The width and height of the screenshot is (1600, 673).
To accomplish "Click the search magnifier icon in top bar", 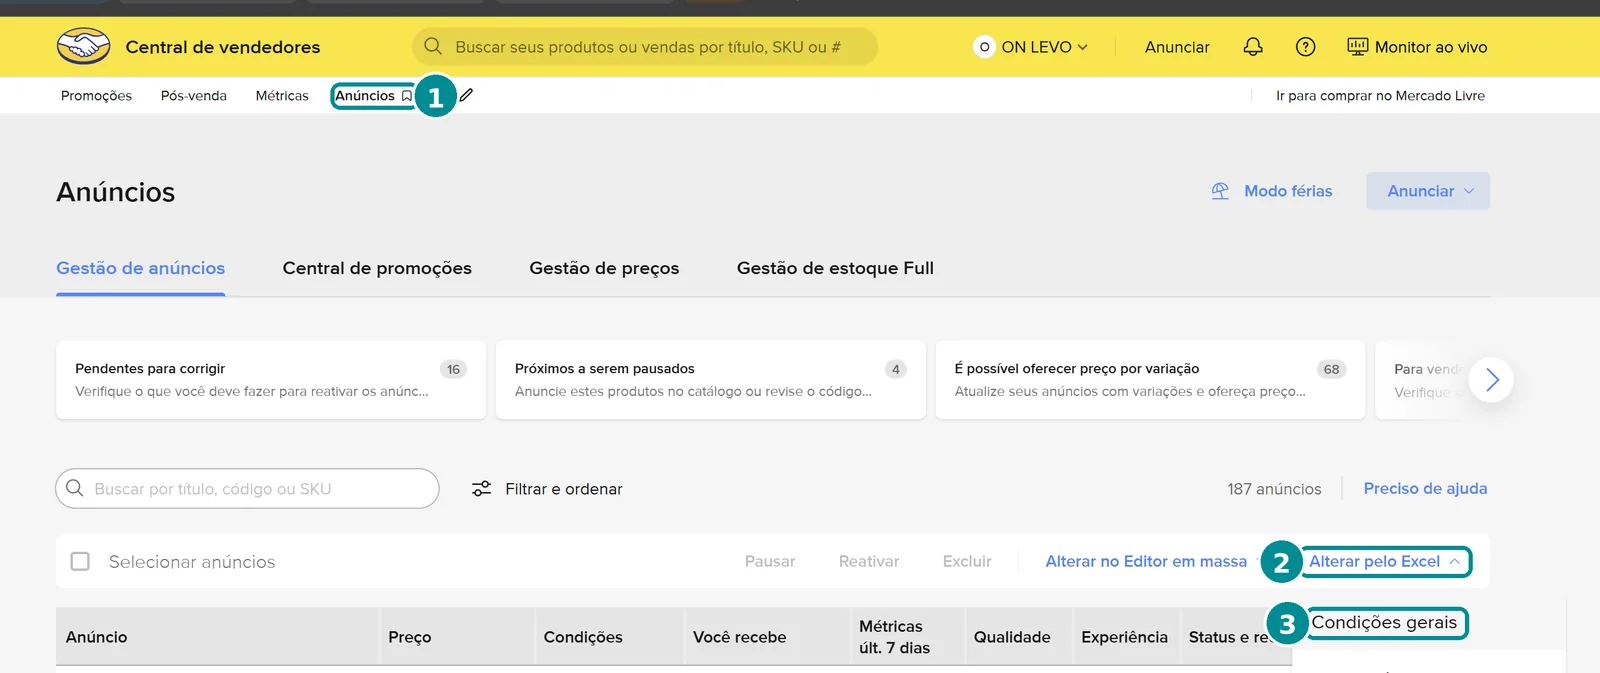I will coord(433,46).
